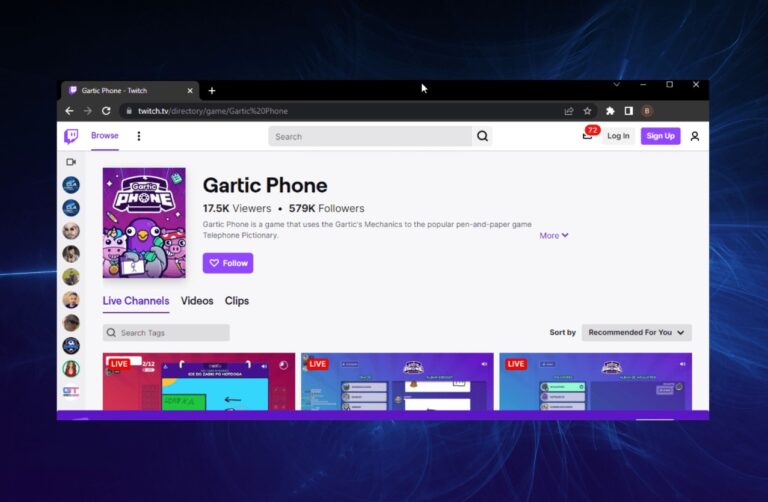Open the three-dot More menu beside Browse
This screenshot has height=502, width=768.
pyautogui.click(x=139, y=136)
